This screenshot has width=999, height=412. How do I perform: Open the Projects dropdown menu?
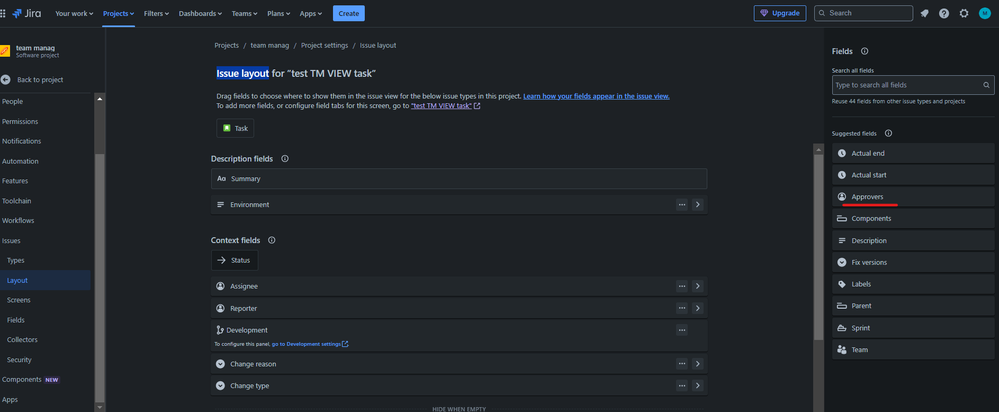(119, 13)
